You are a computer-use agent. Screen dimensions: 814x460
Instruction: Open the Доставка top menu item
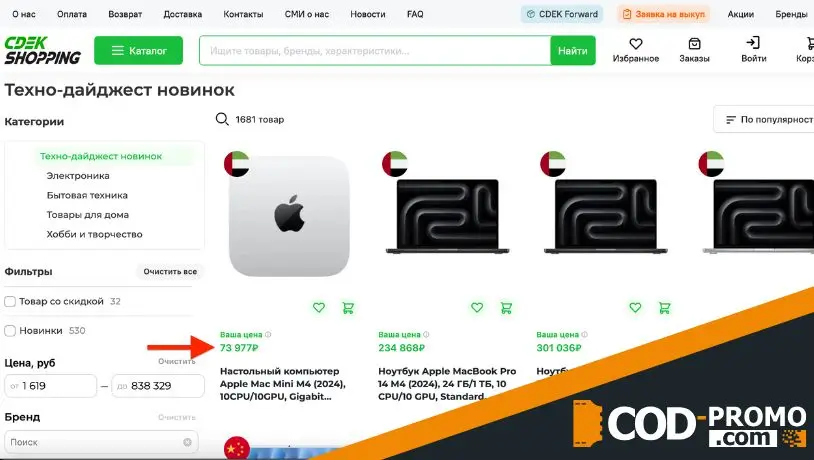coord(183,14)
